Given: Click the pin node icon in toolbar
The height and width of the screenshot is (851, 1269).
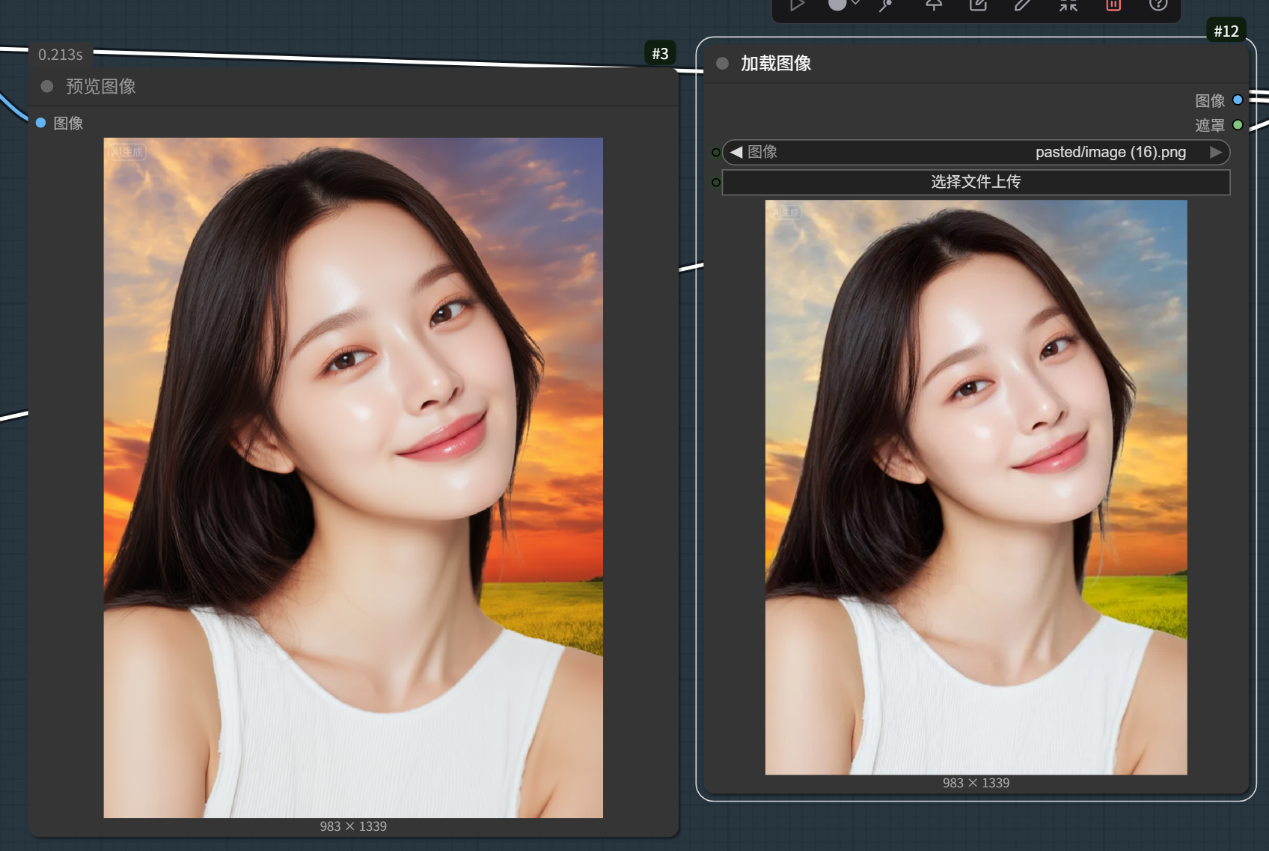Looking at the screenshot, I should [933, 5].
